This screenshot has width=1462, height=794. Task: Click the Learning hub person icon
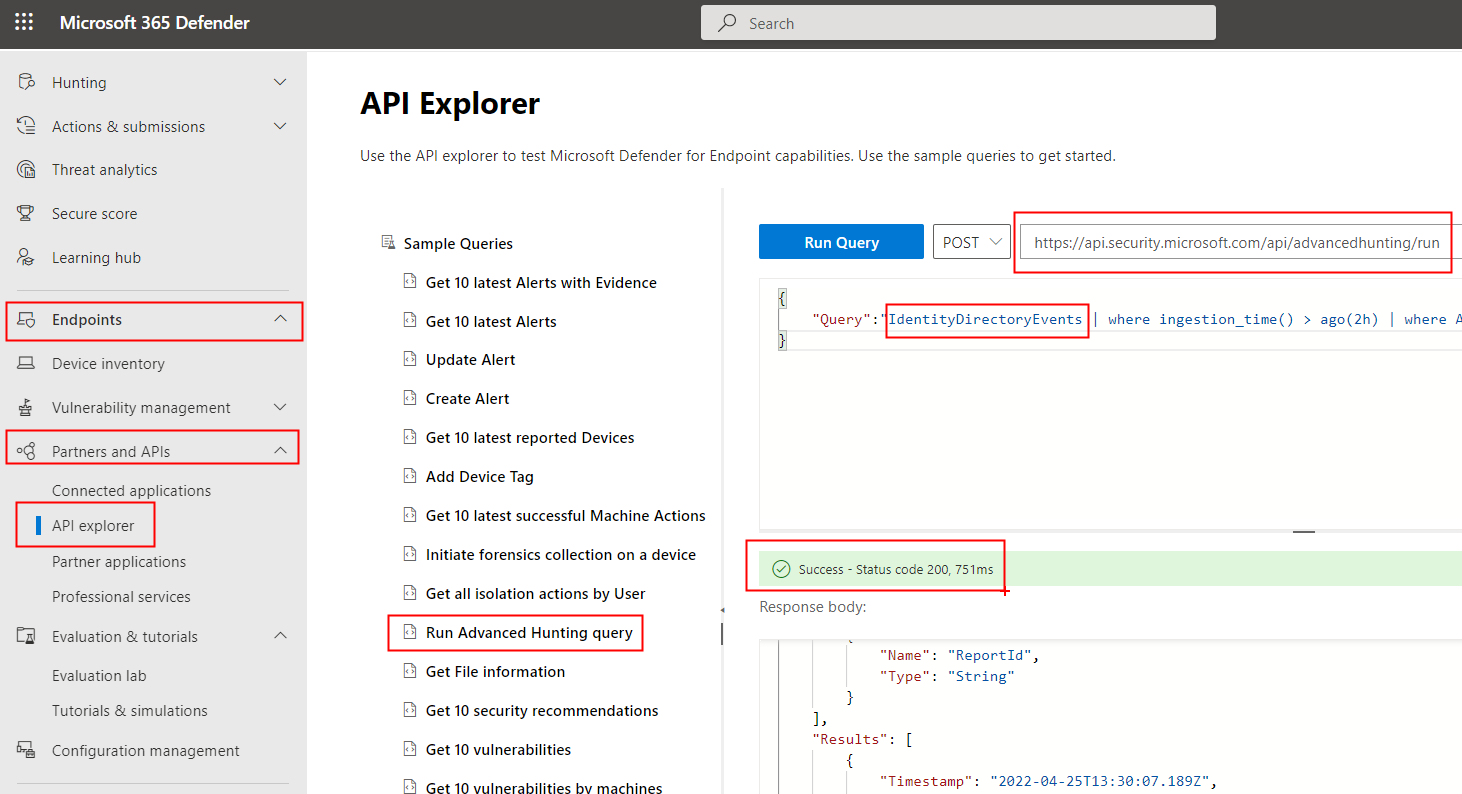point(27,257)
